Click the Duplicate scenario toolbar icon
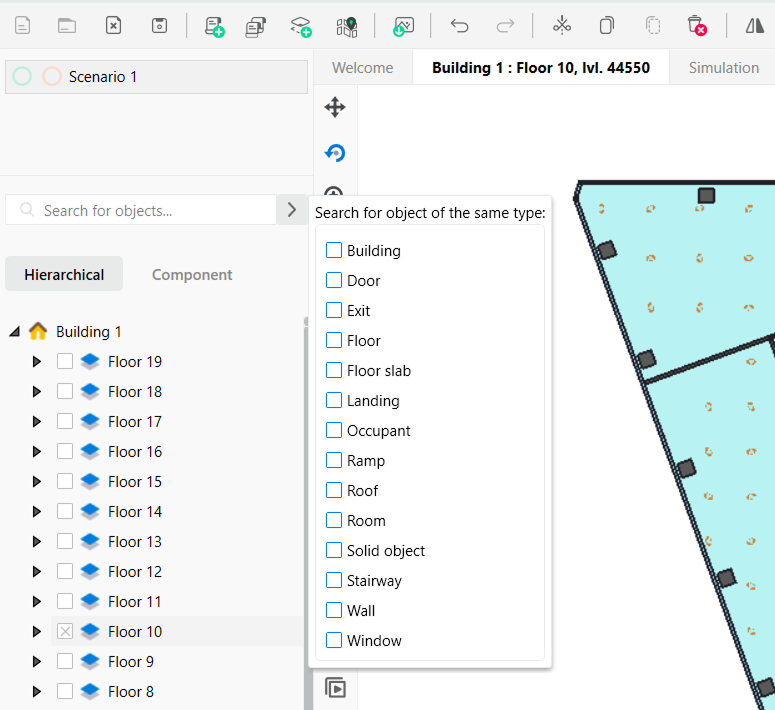Screen dimensions: 775x710 point(256,27)
